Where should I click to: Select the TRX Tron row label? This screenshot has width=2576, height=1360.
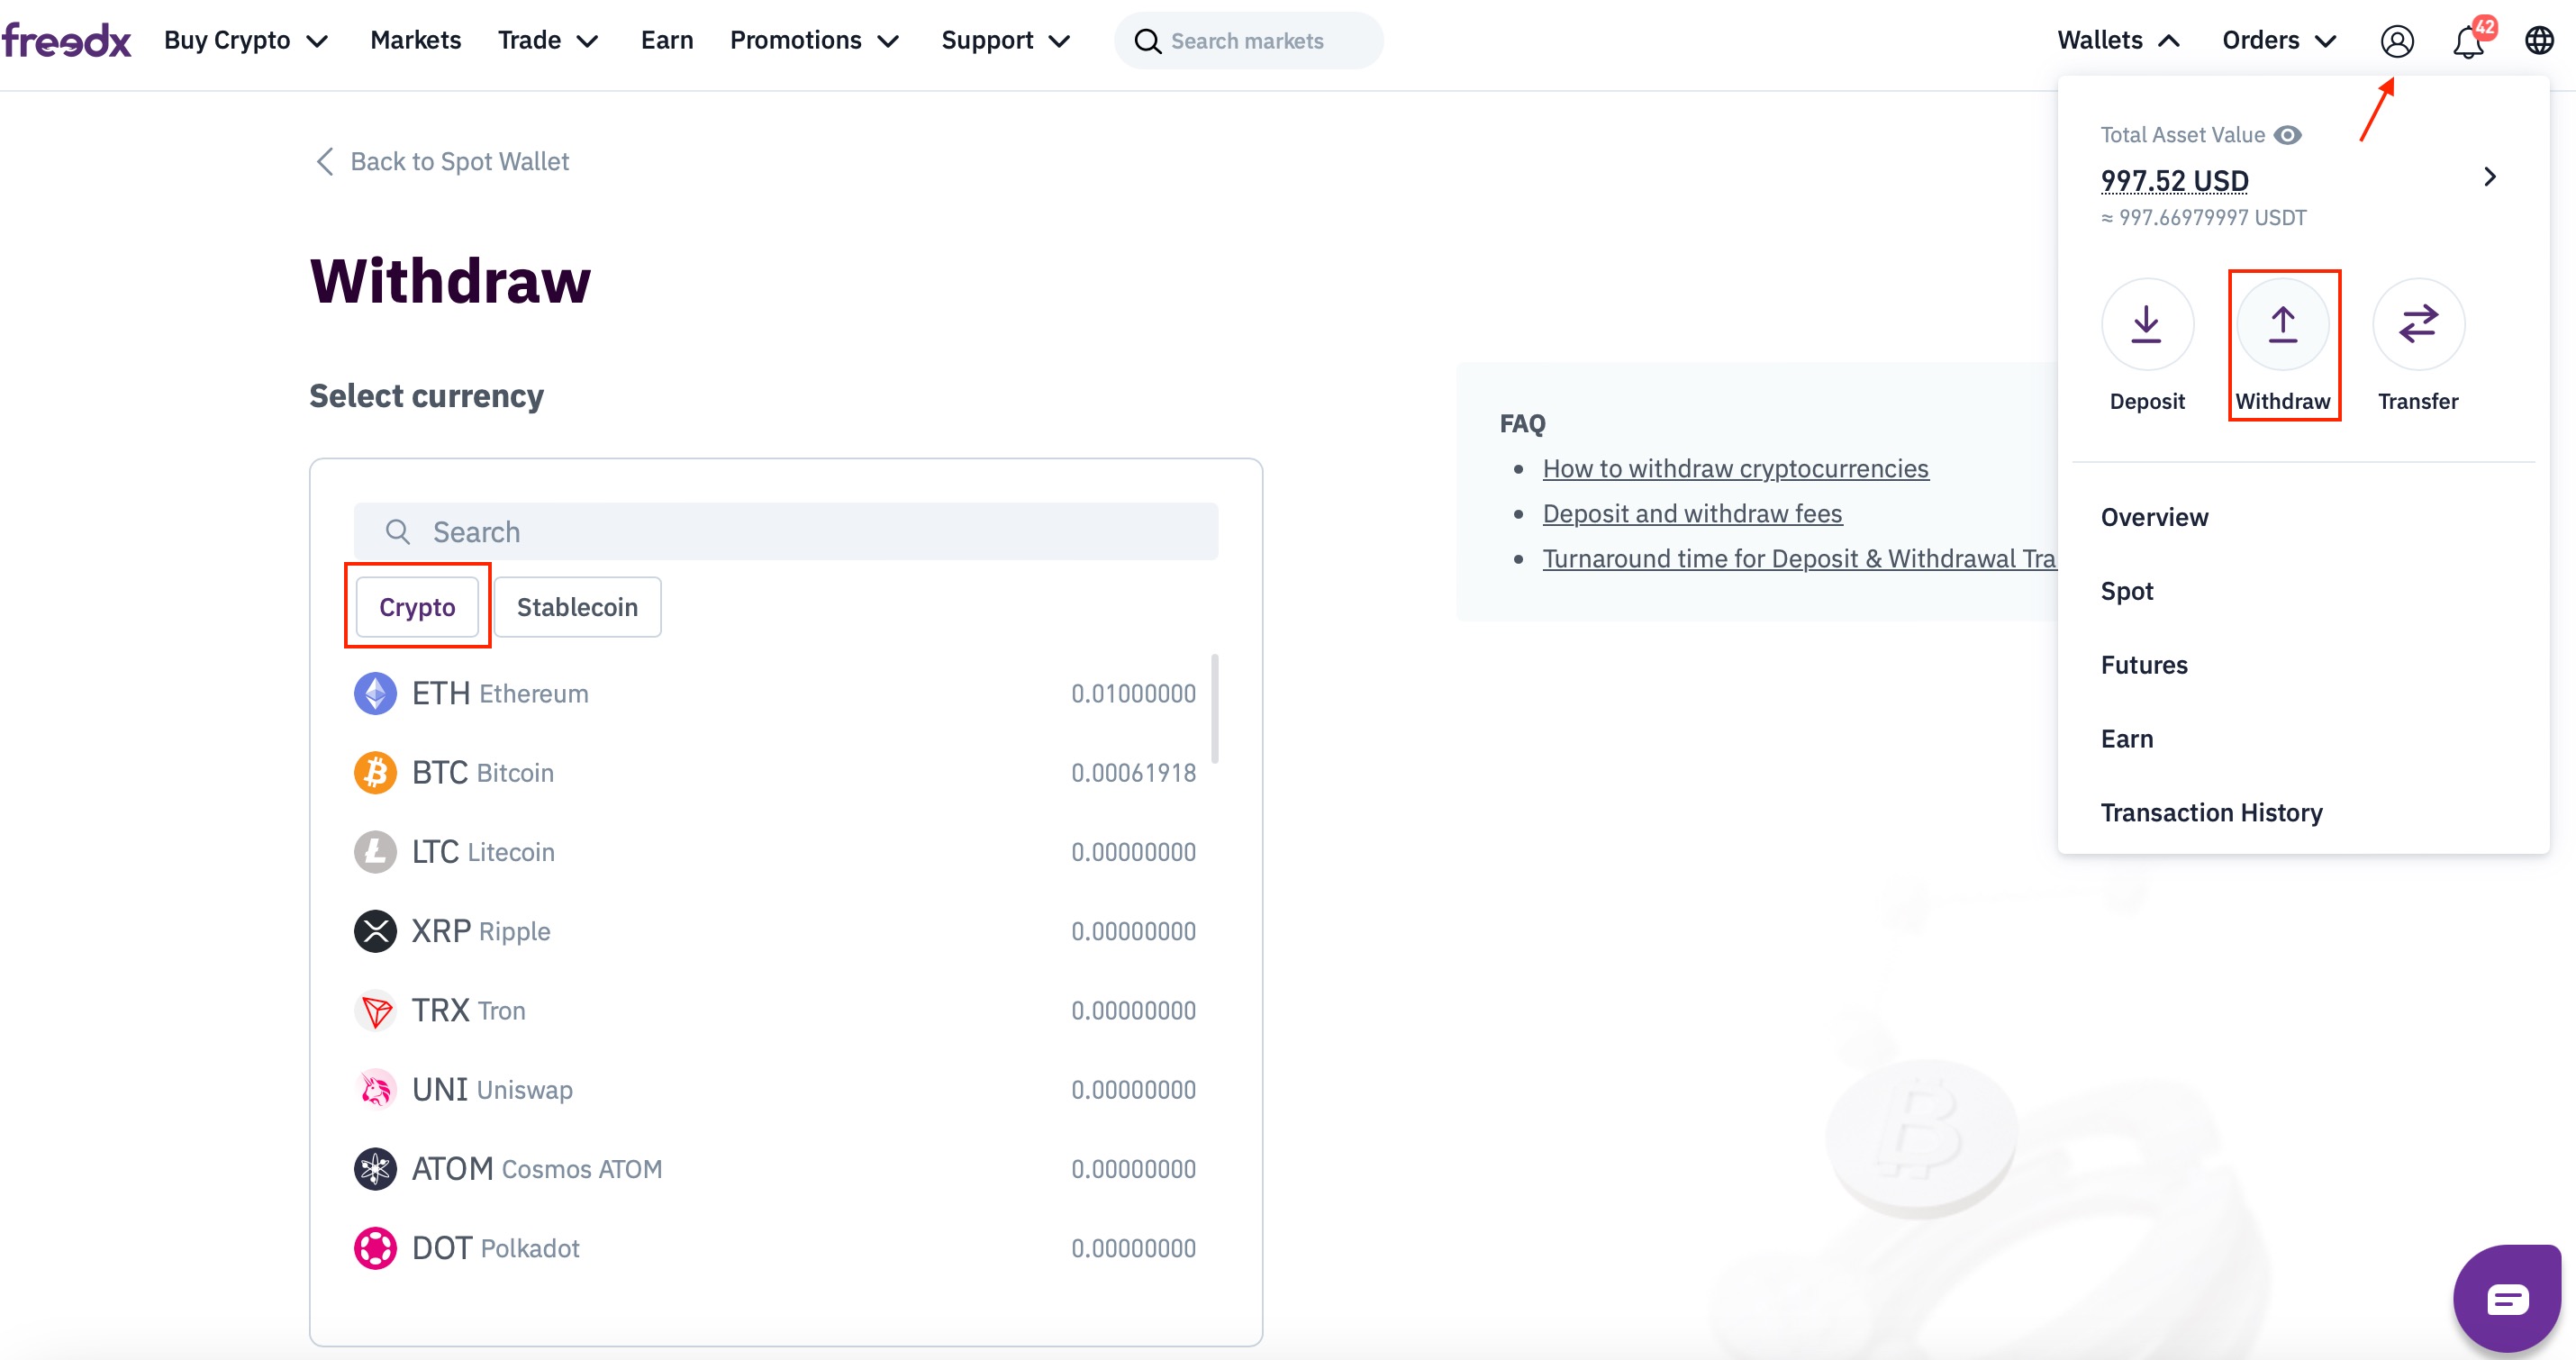[x=468, y=1010]
